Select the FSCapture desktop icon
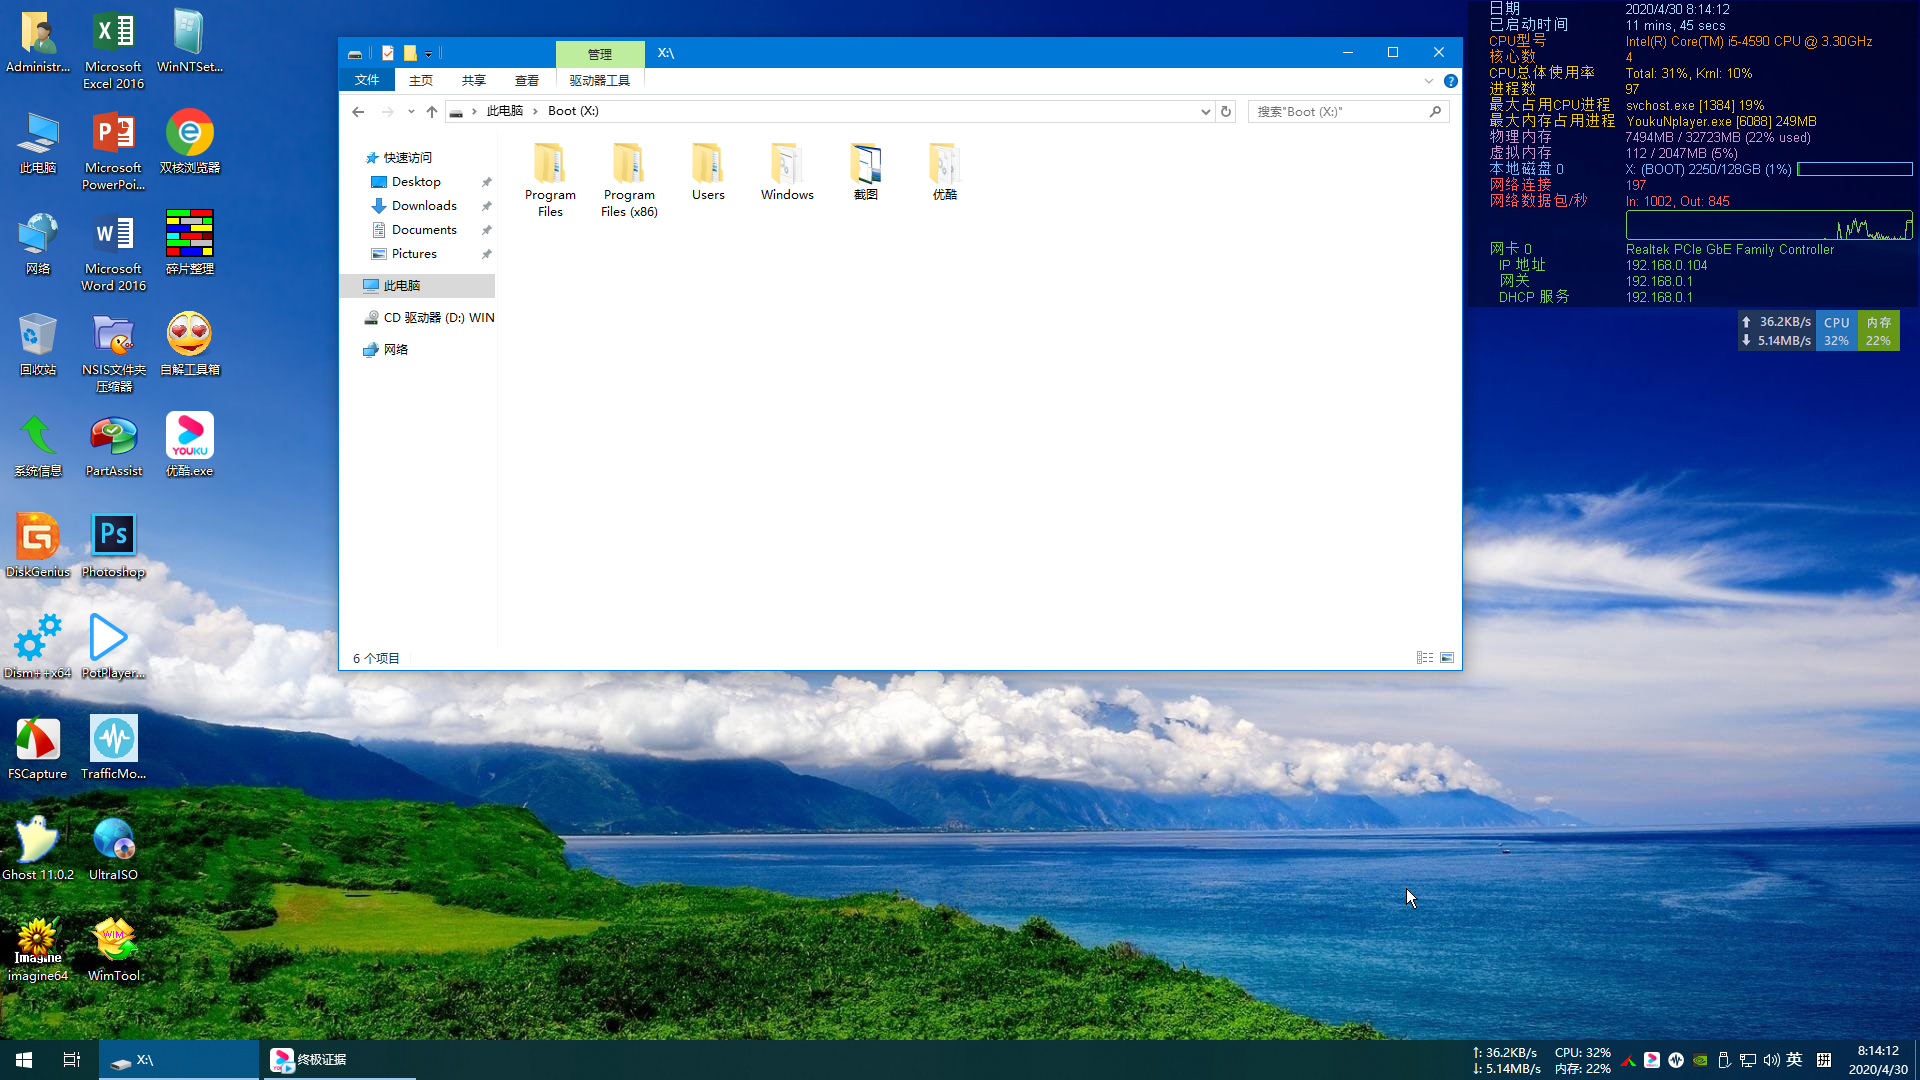The width and height of the screenshot is (1920, 1080). [38, 749]
